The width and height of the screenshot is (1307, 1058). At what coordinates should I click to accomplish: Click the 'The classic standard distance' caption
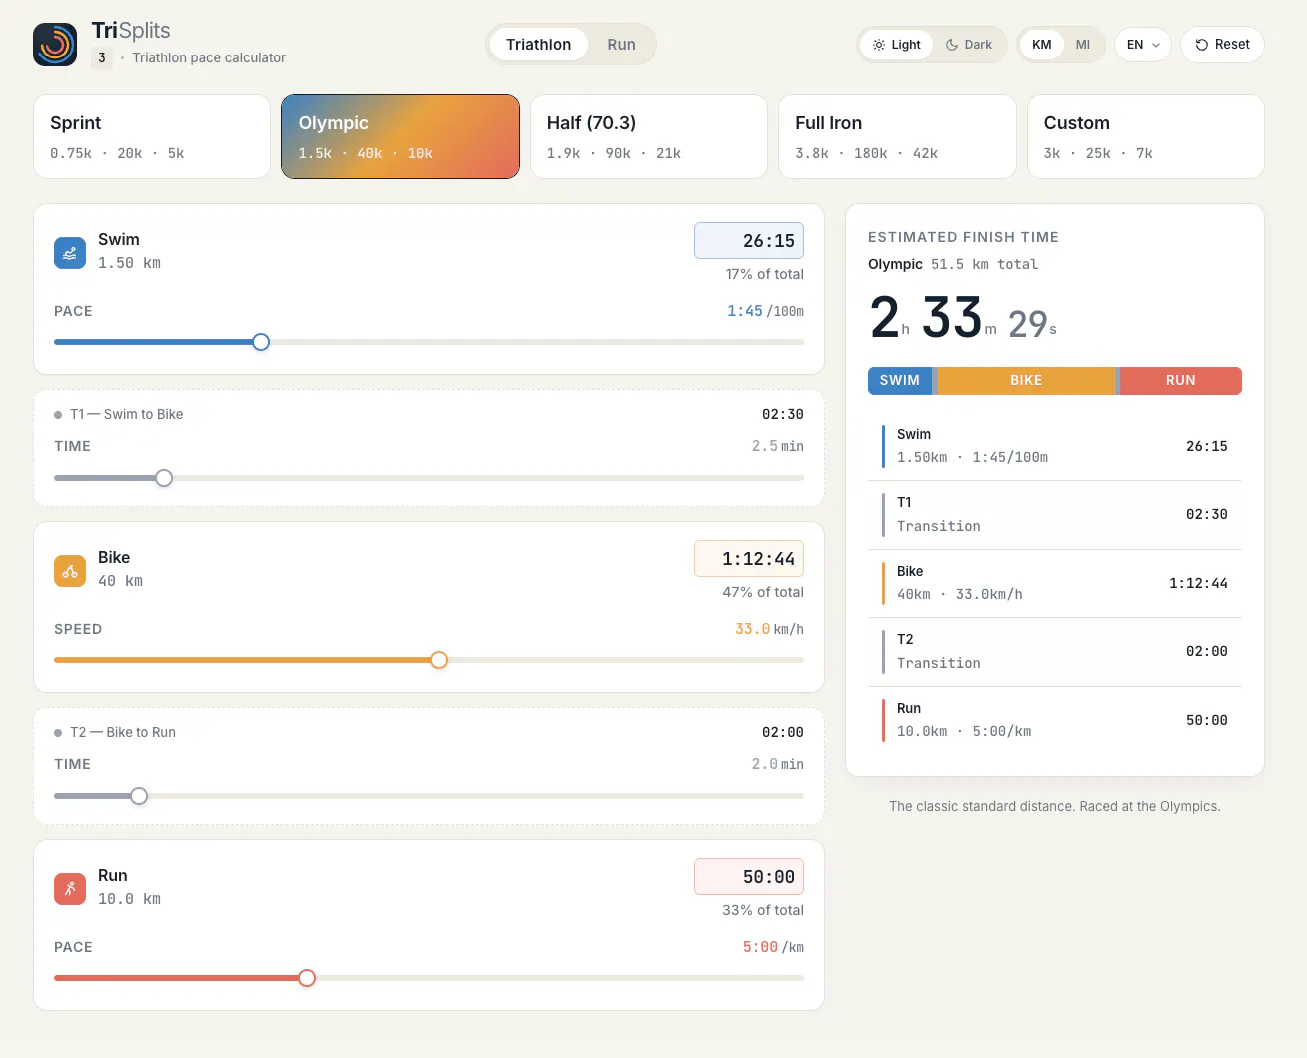1055,806
